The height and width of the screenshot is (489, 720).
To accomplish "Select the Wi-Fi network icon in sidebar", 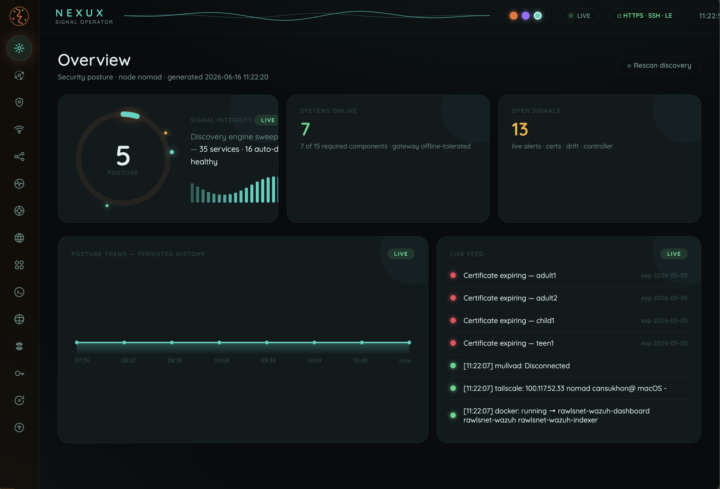I will [19, 129].
